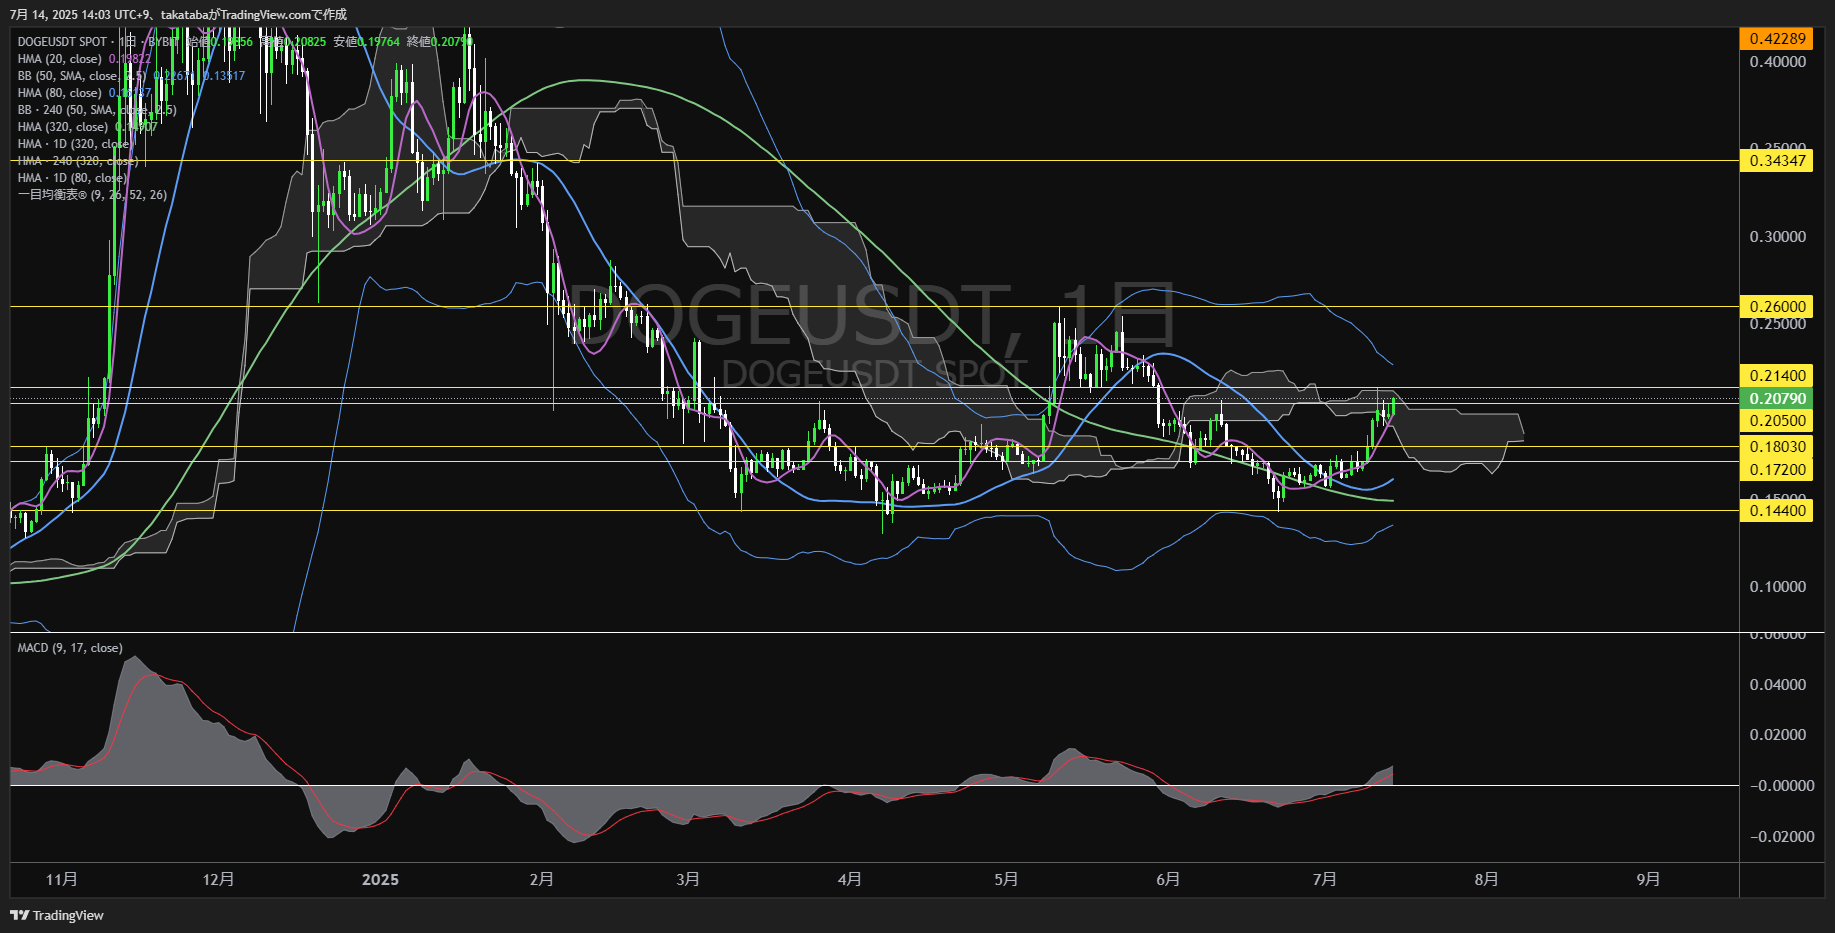The height and width of the screenshot is (933, 1835).
Task: Click the yellow 0.14400 price label
Action: pos(1776,510)
